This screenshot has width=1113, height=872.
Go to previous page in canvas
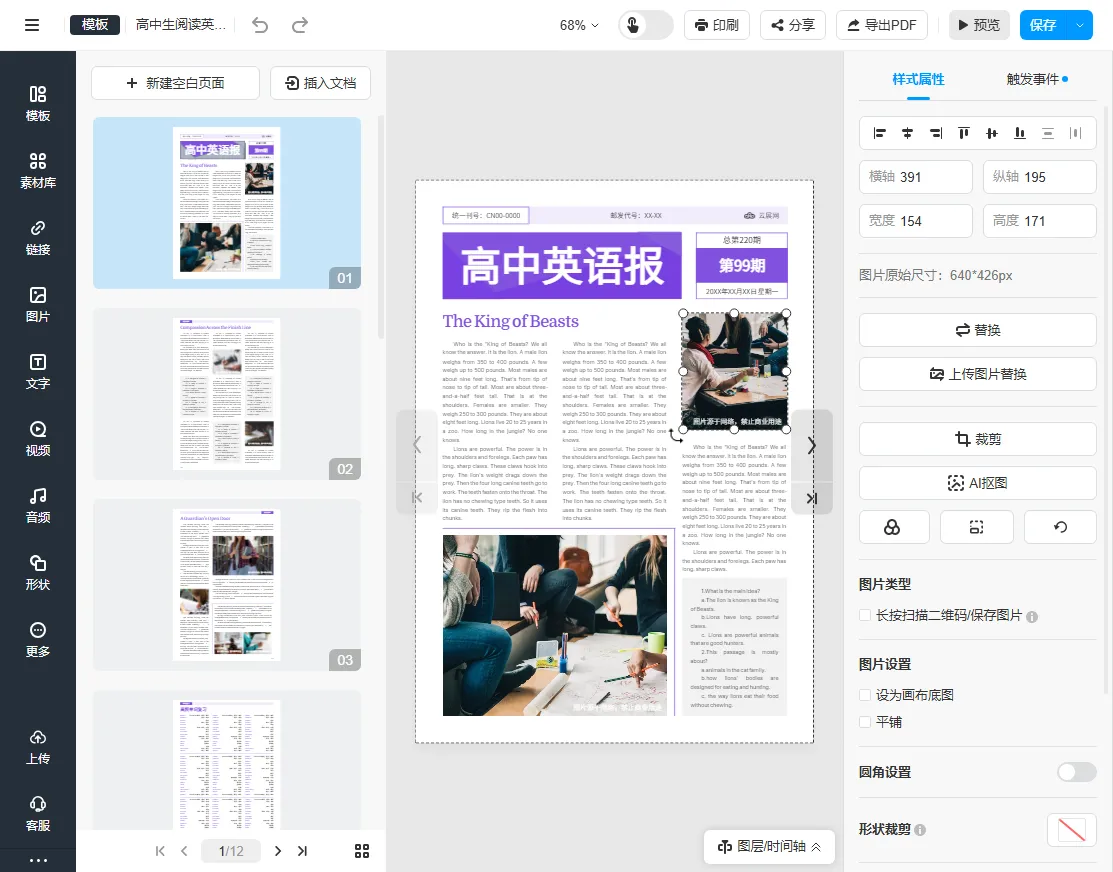[x=417, y=445]
